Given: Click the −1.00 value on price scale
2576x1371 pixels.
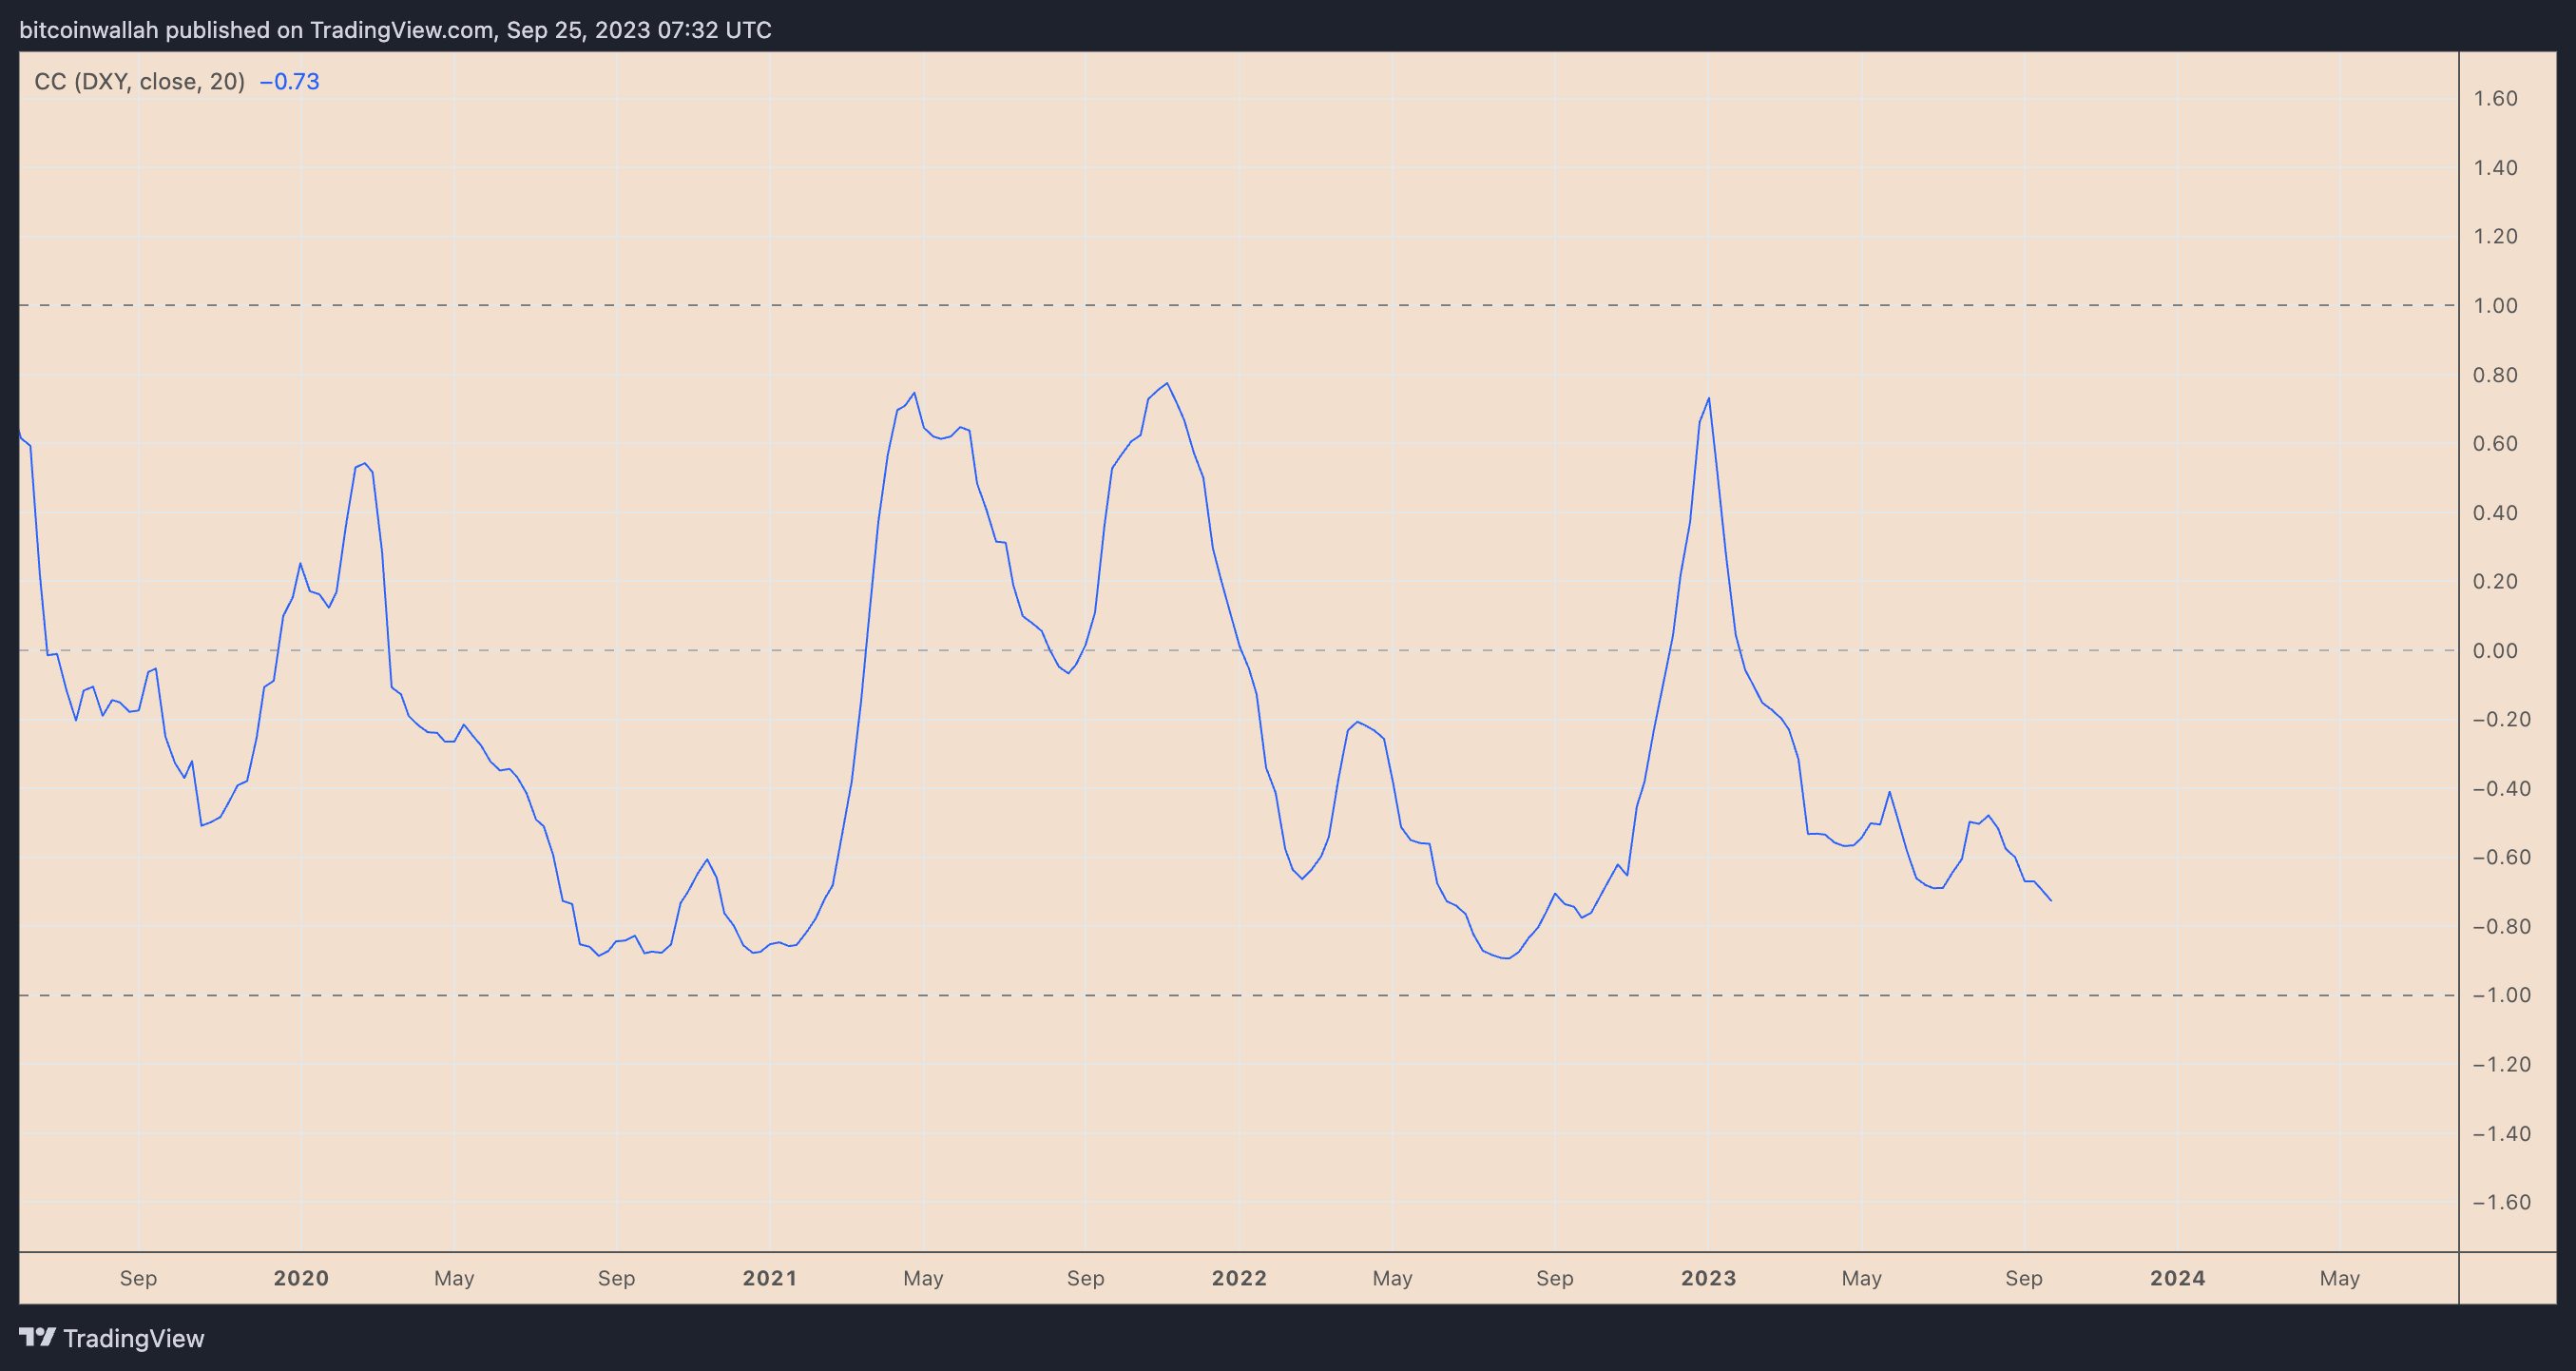Looking at the screenshot, I should [2501, 995].
